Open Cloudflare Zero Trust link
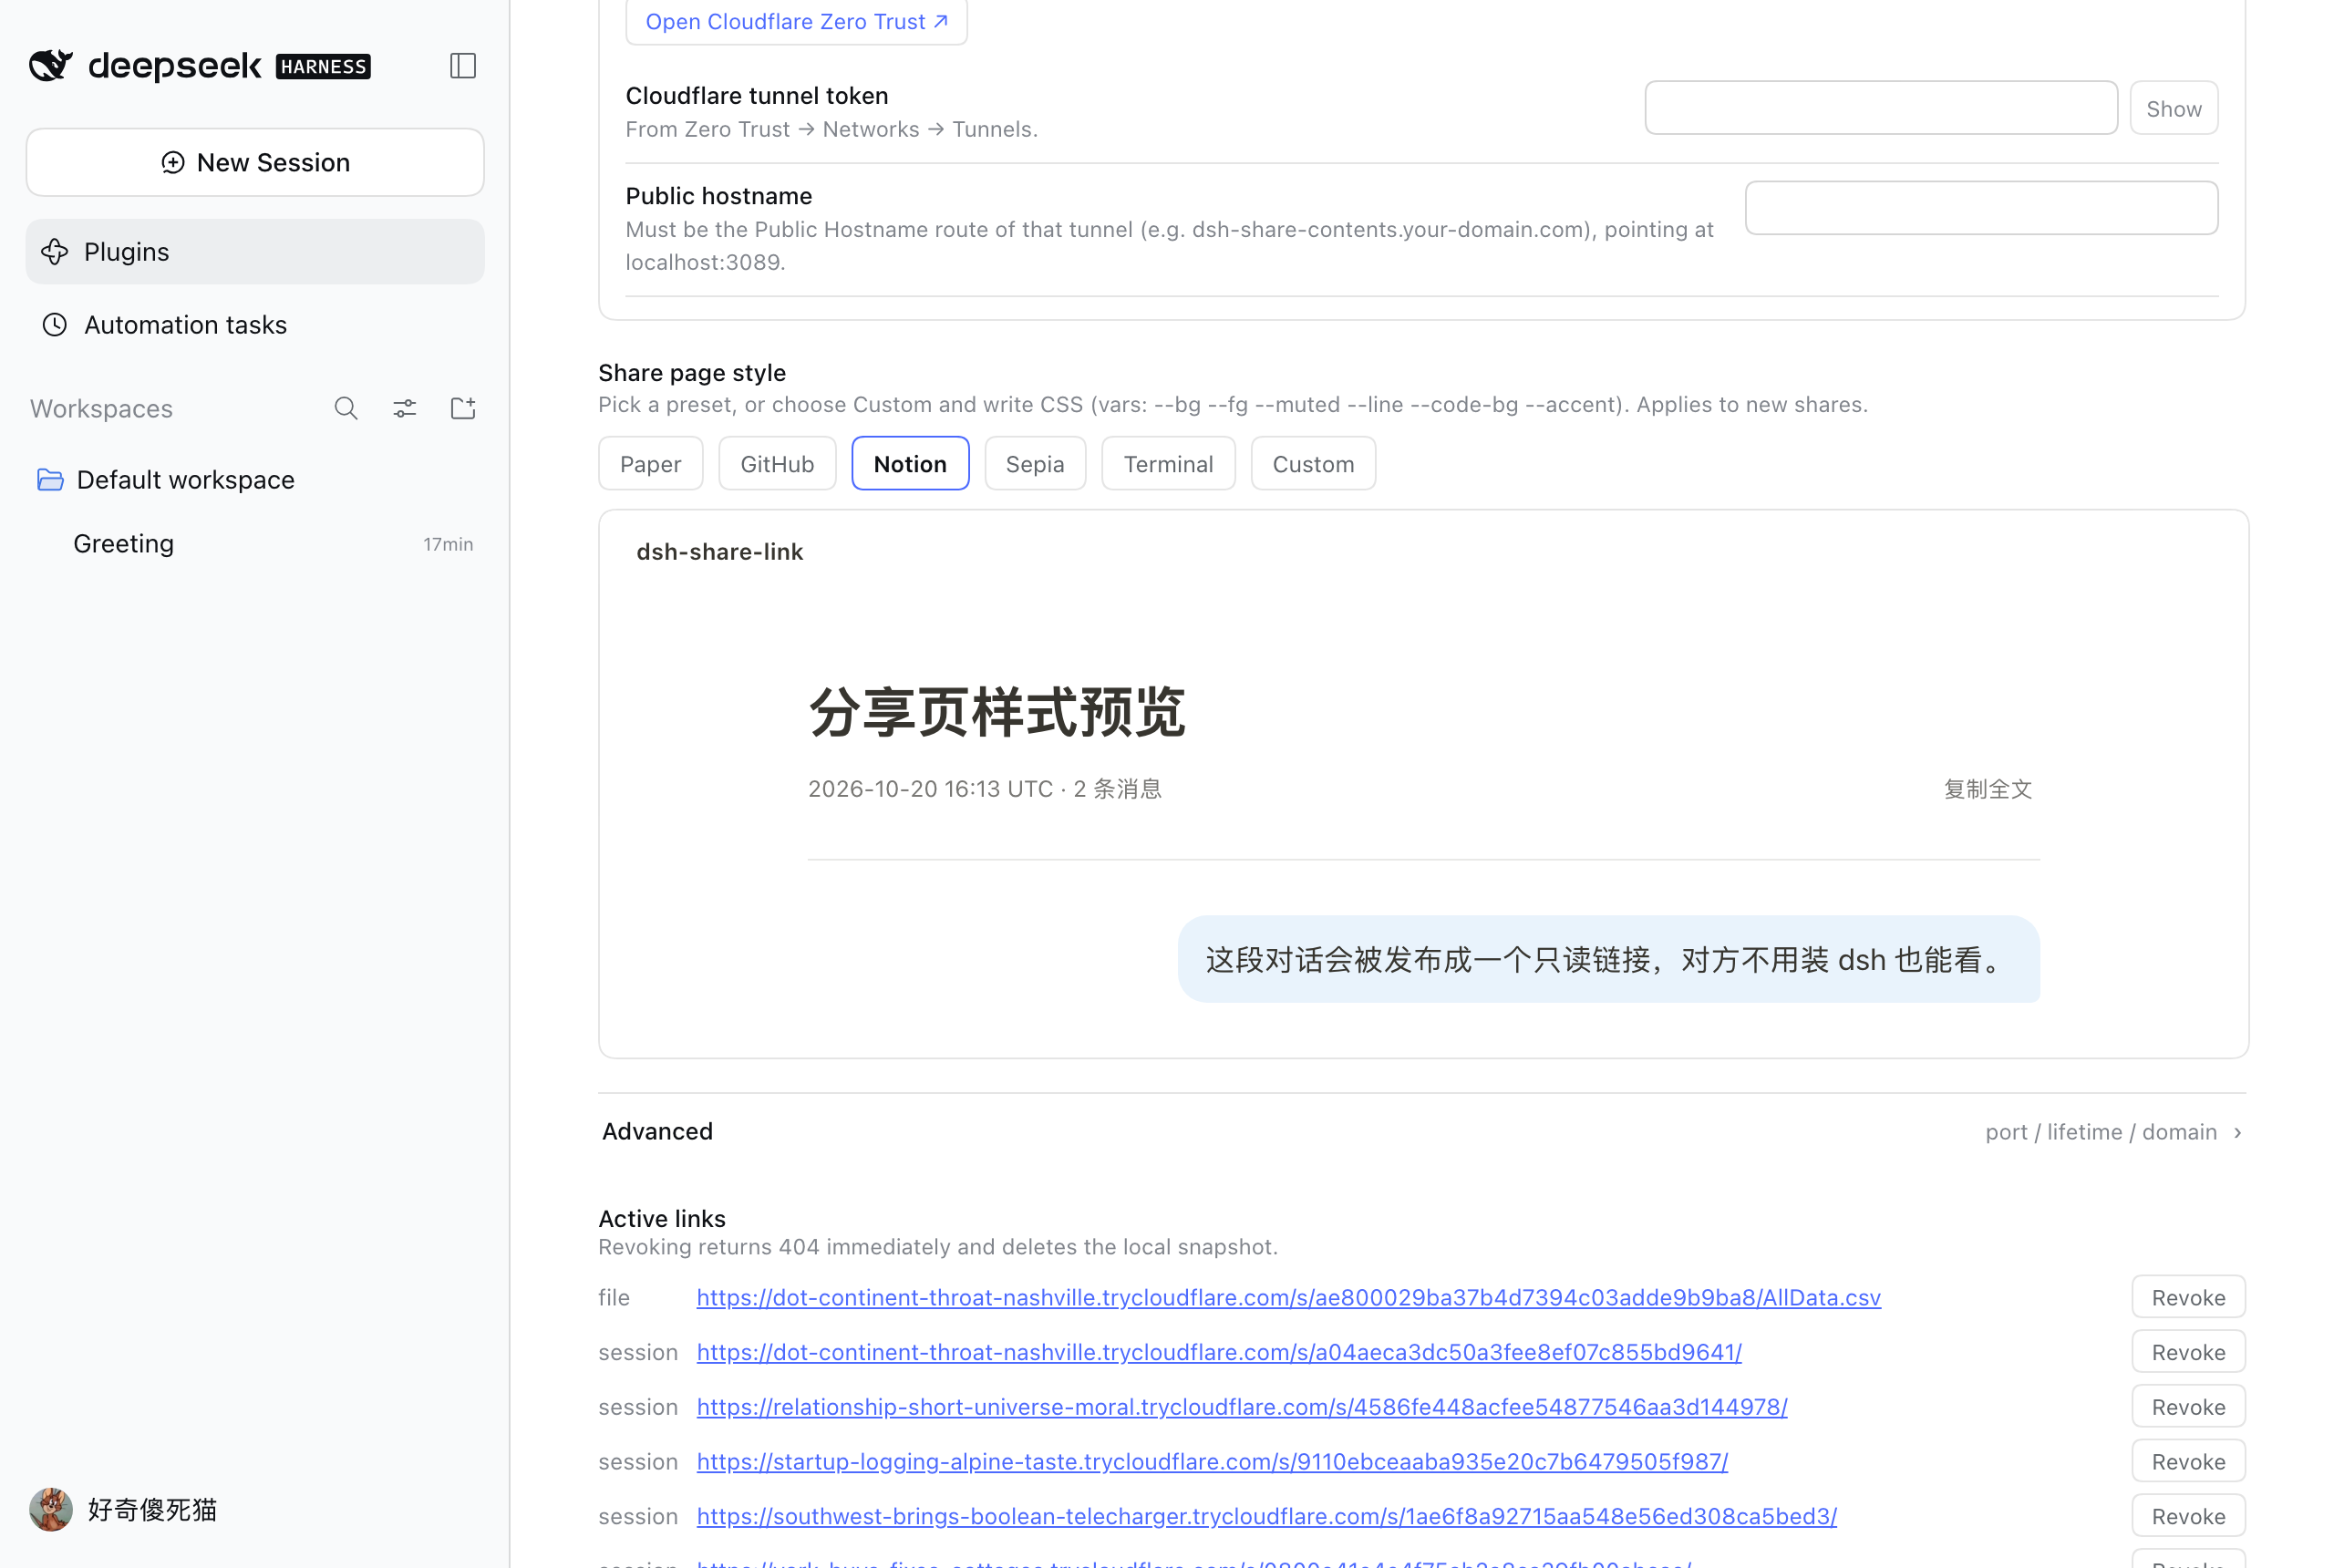 pos(796,21)
